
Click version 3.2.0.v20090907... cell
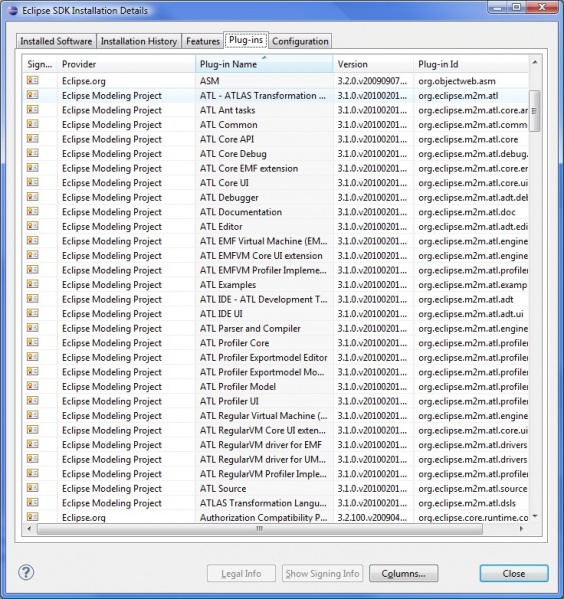click(372, 81)
